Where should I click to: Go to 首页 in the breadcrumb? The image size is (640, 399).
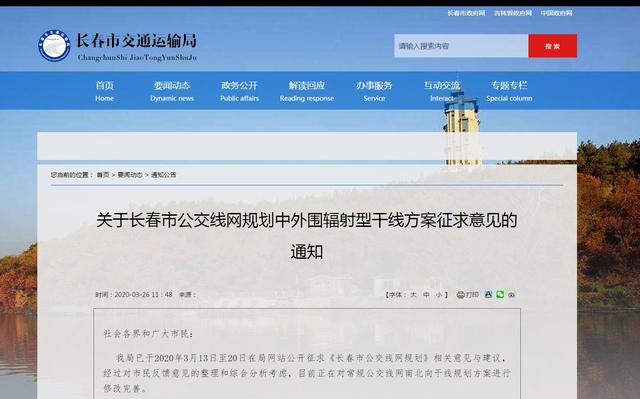click(x=103, y=175)
